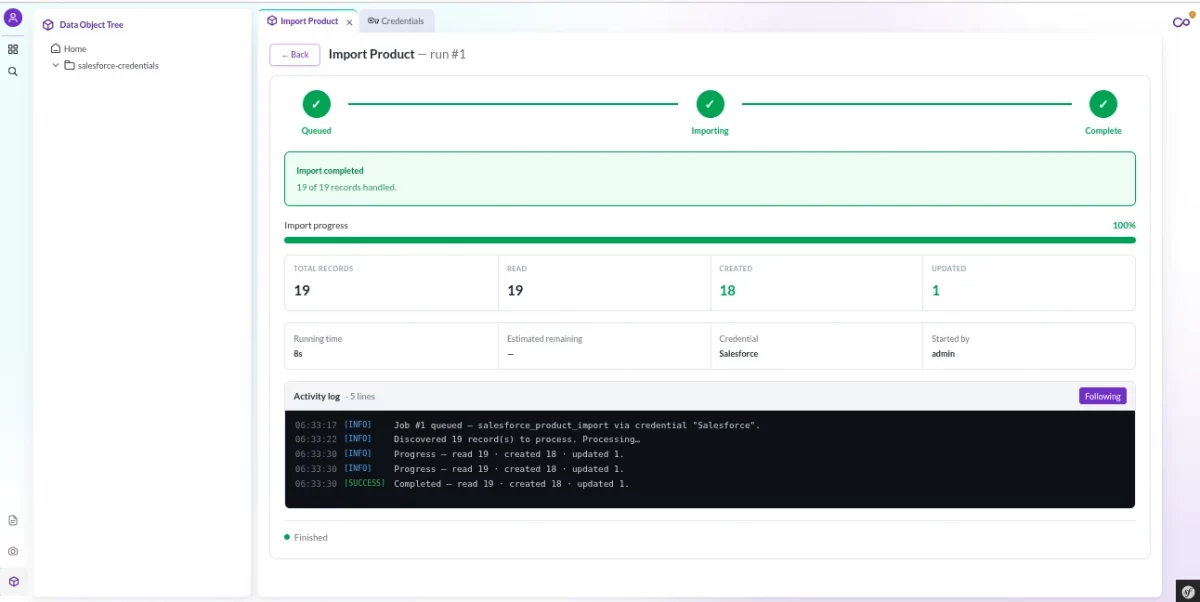Image resolution: width=1200 pixels, height=602 pixels.
Task: Click the Data Object Tree cube icon
Action: coord(48,25)
